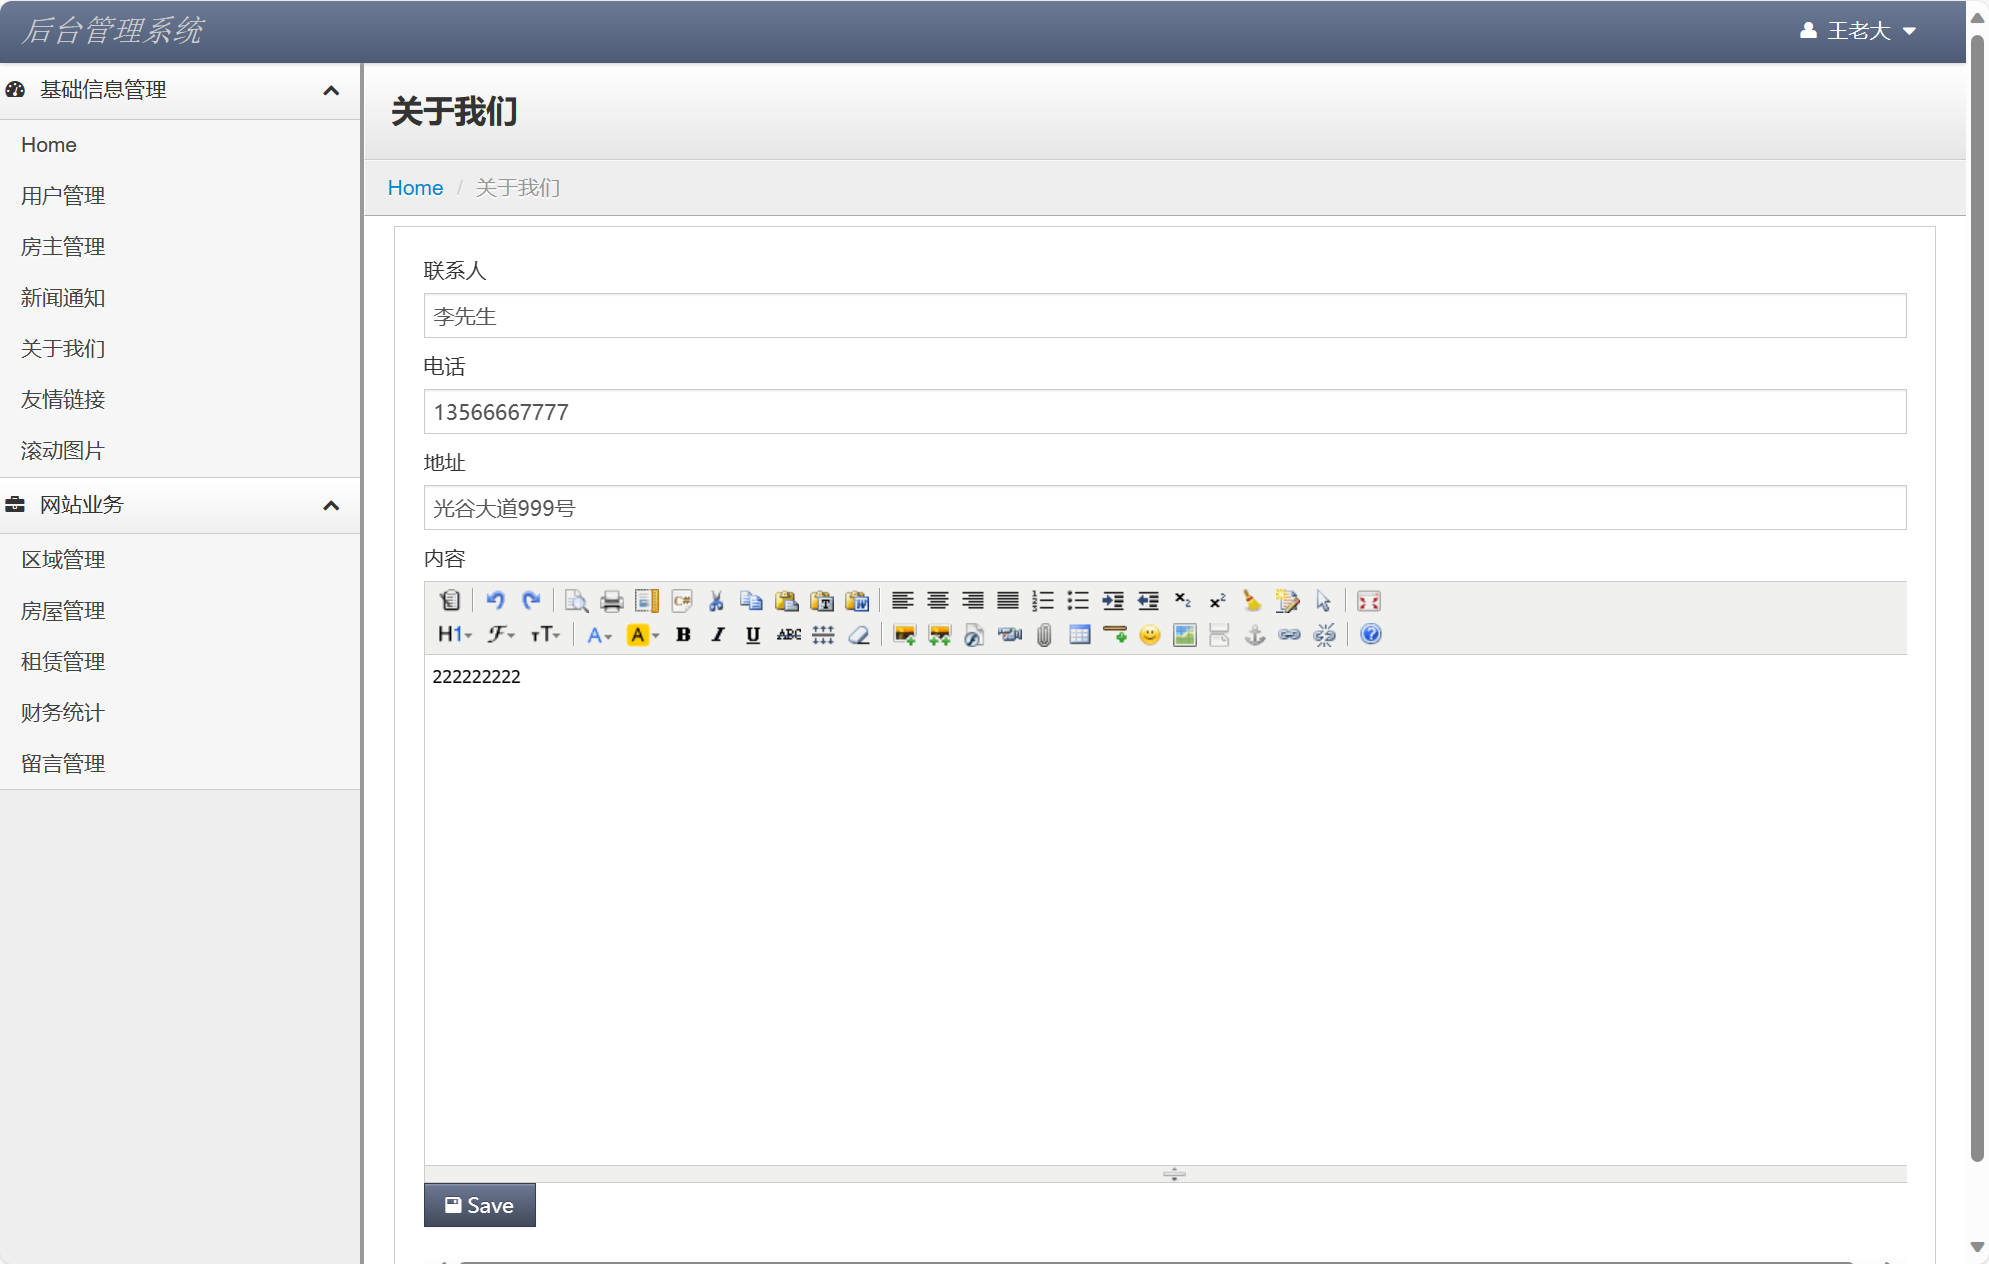
Task: Click the insert hyperlink icon
Action: [1289, 634]
